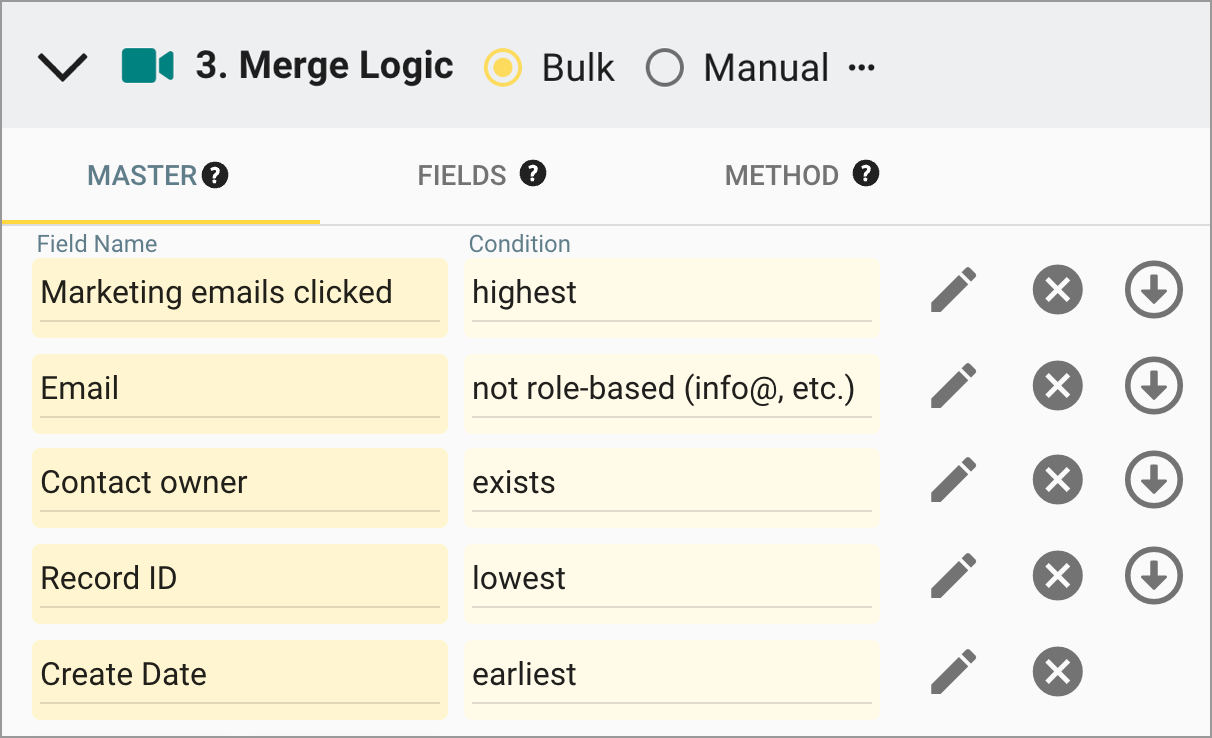Remove the Email field rule

click(1057, 386)
